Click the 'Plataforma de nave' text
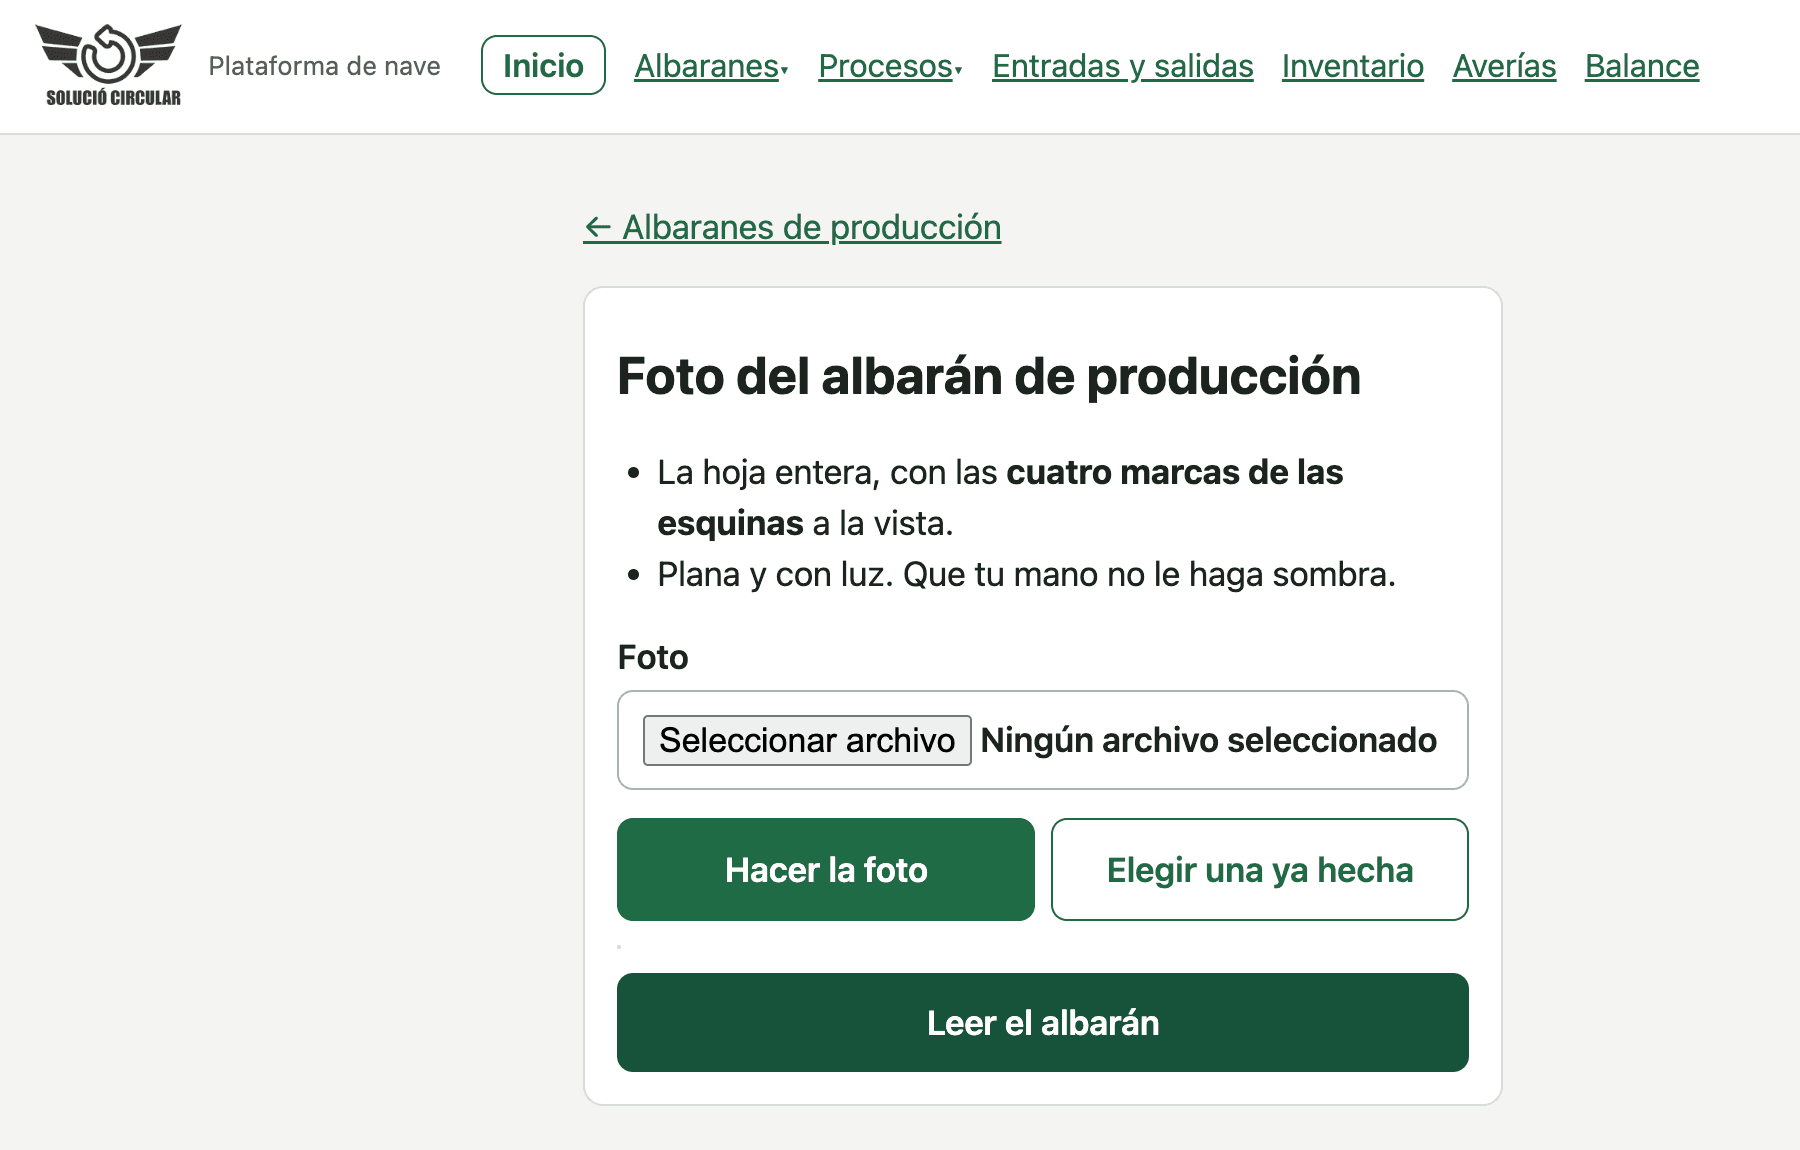The height and width of the screenshot is (1150, 1800). [324, 66]
